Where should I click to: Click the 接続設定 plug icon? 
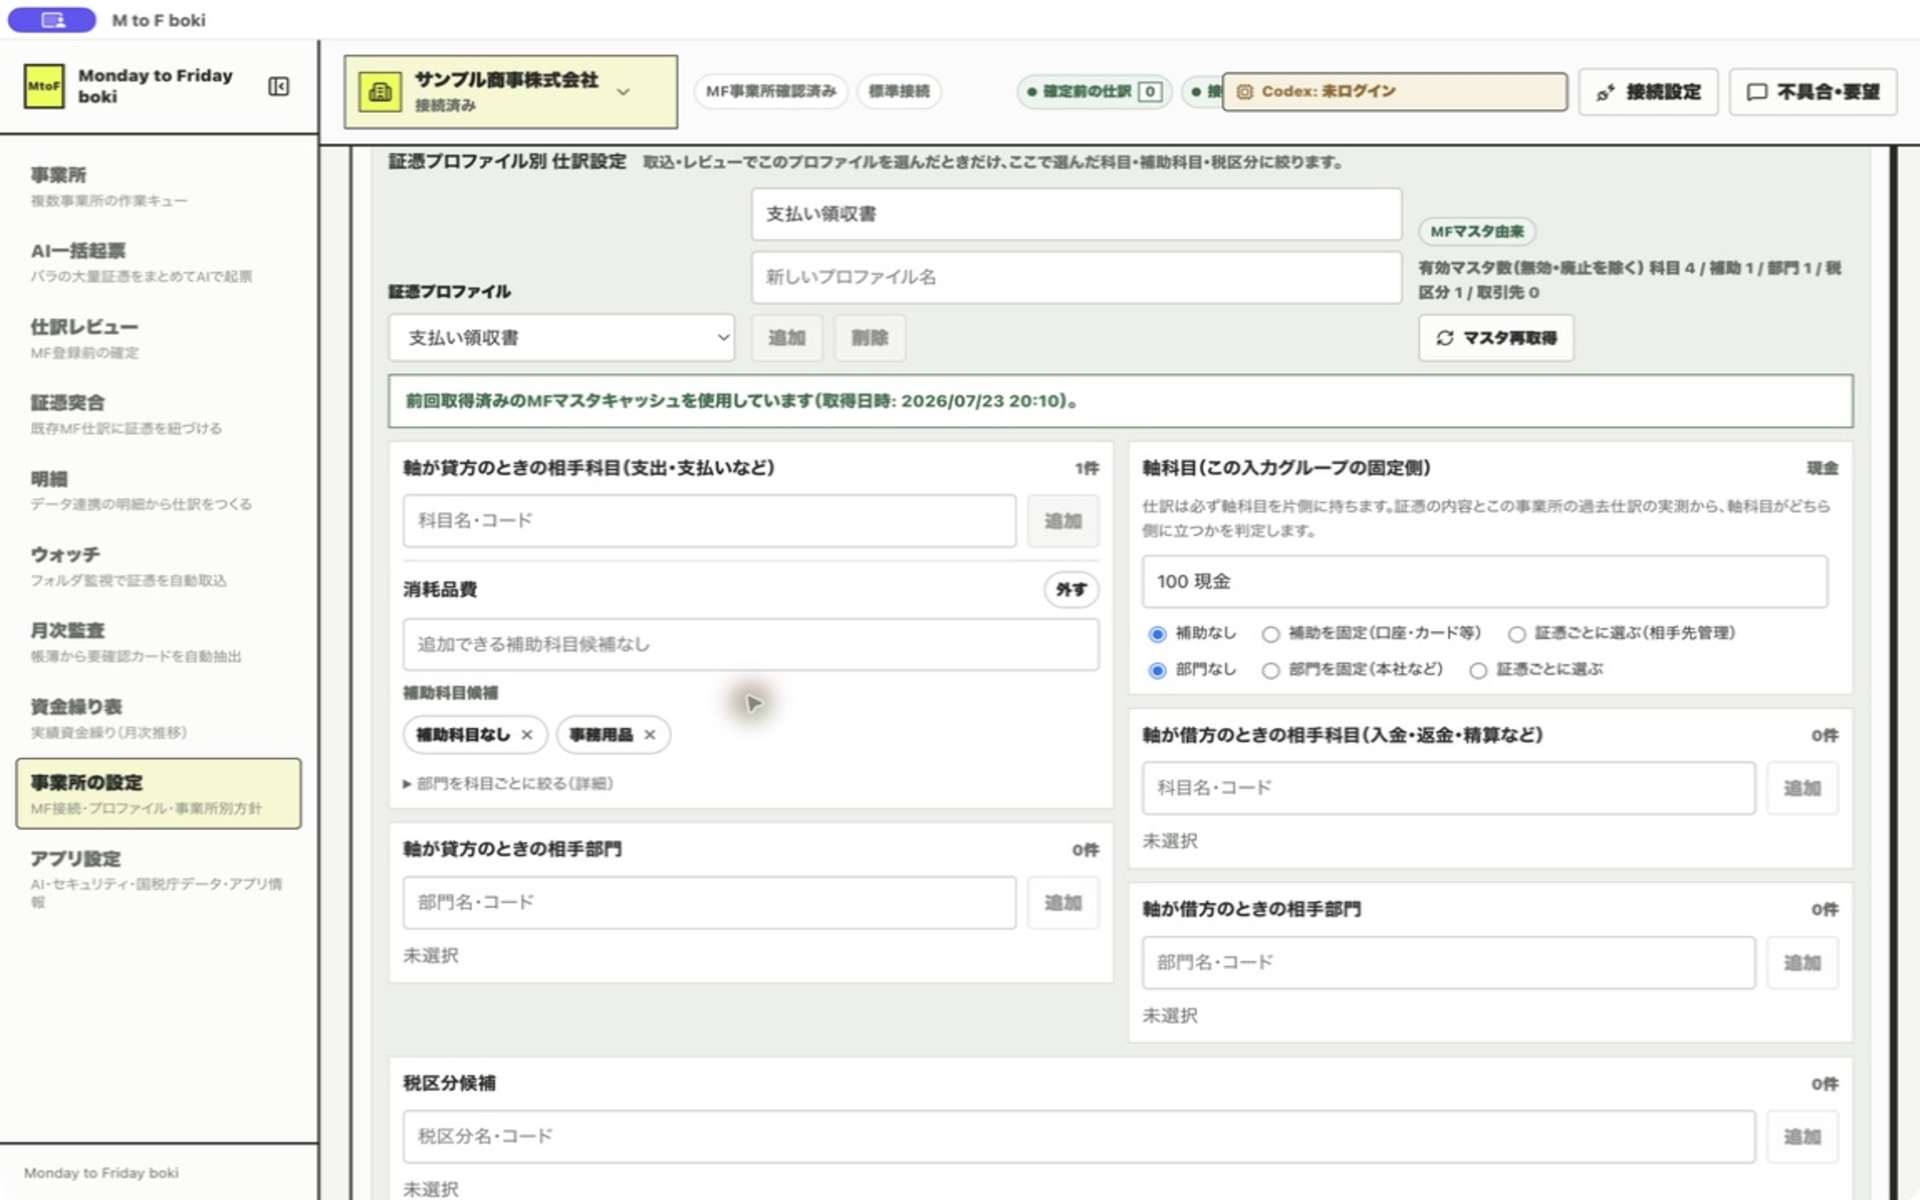click(1605, 93)
